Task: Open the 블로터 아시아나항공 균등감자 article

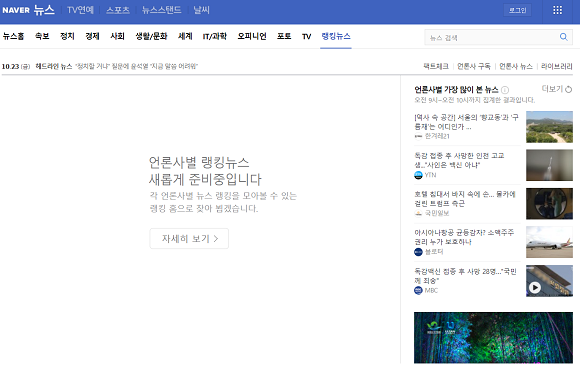Action: [464, 237]
